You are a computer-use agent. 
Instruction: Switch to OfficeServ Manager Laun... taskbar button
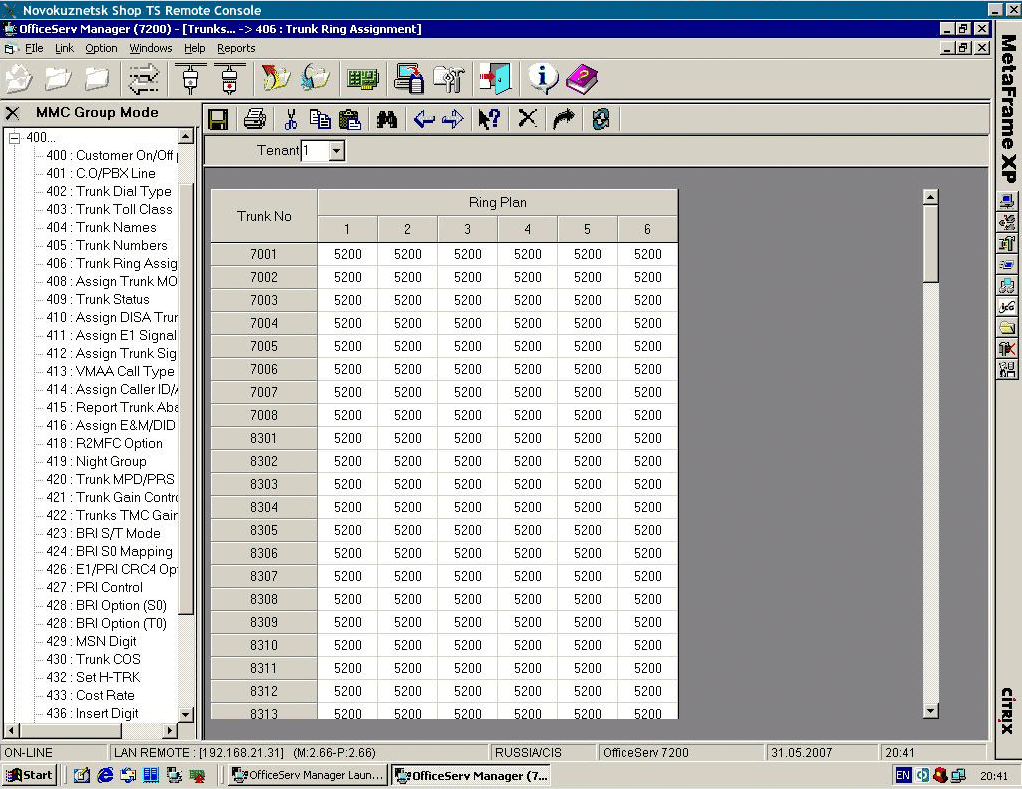(309, 775)
